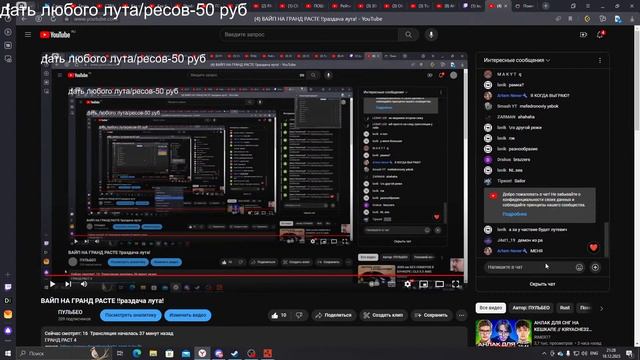Viewport: 640px width, 360px height.
Task: Seek on the red video progress bar
Action: (x=253, y=276)
